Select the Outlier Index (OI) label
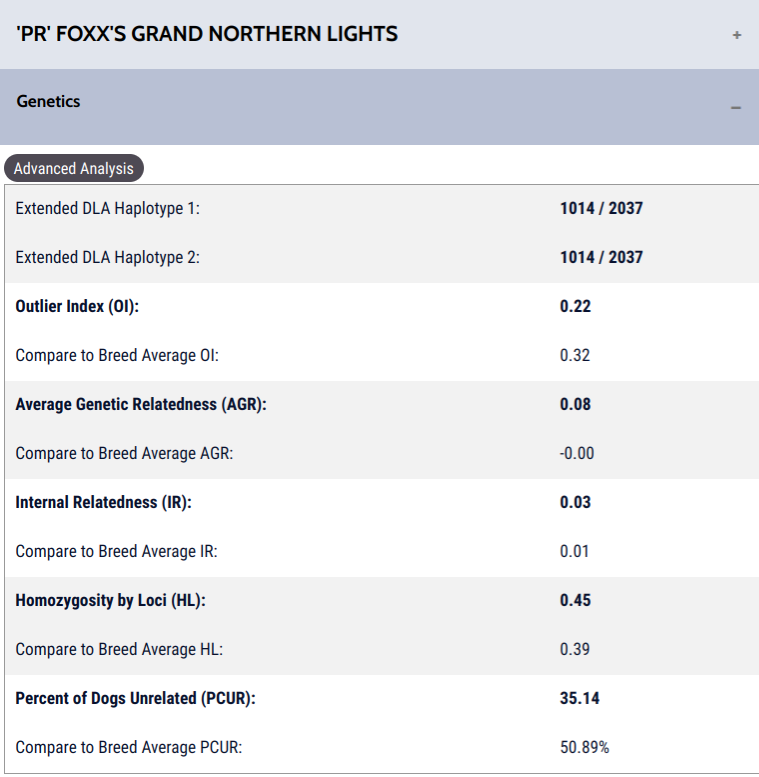The width and height of the screenshot is (759, 777). click(x=77, y=307)
